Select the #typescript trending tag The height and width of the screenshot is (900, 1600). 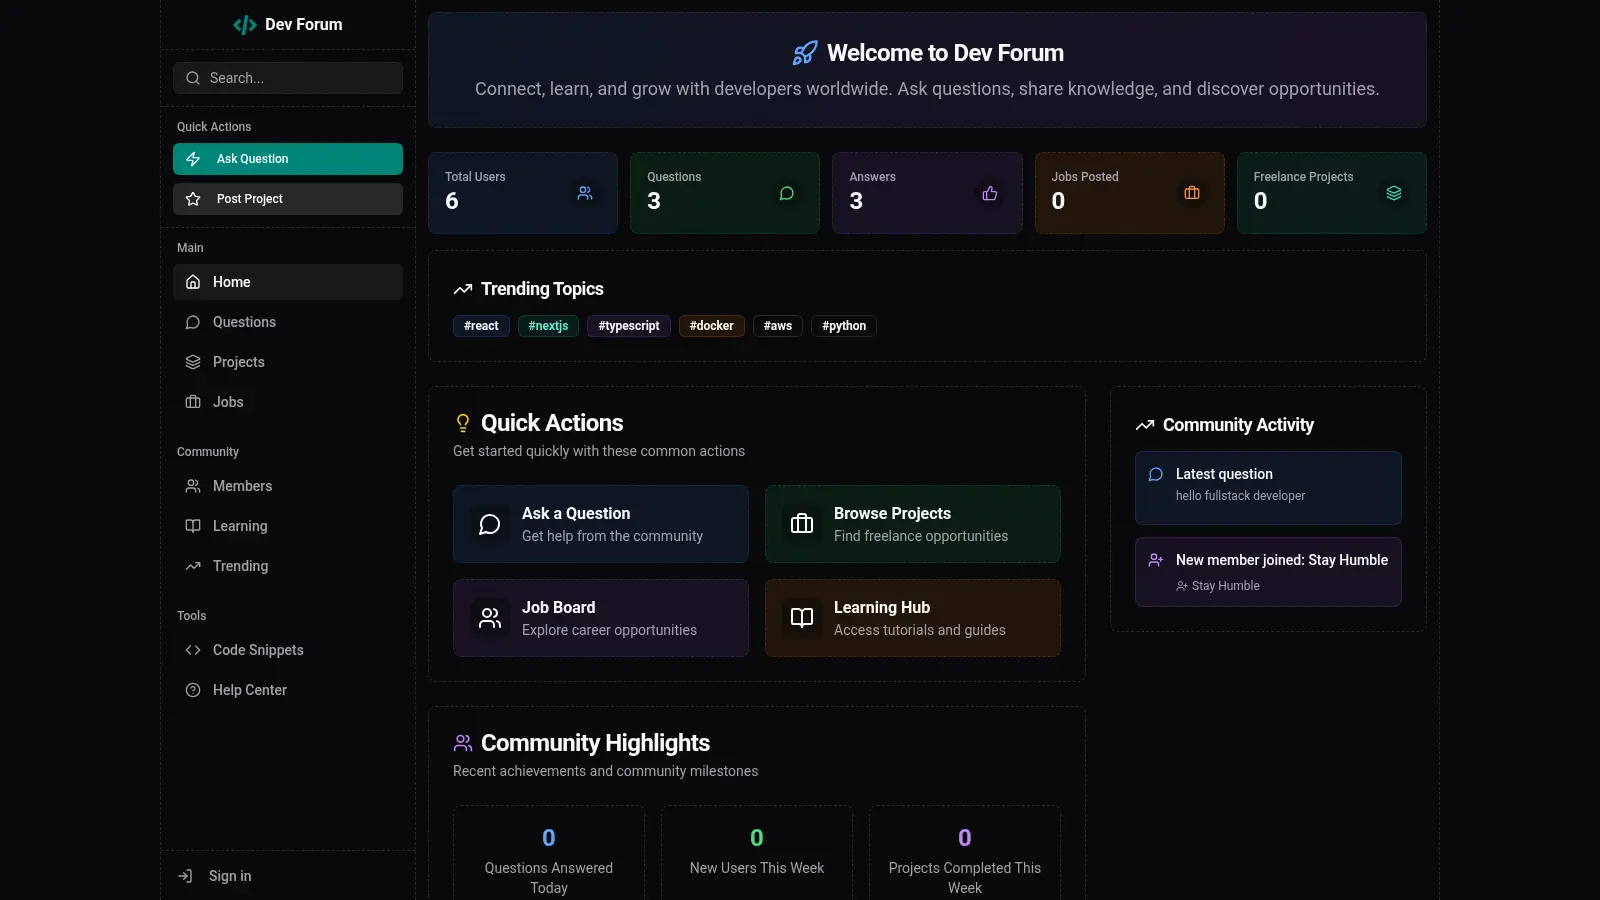coord(629,326)
